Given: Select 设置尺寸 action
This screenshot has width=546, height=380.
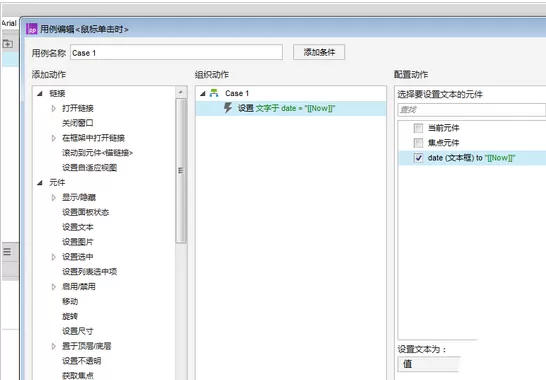Looking at the screenshot, I should [x=78, y=331].
